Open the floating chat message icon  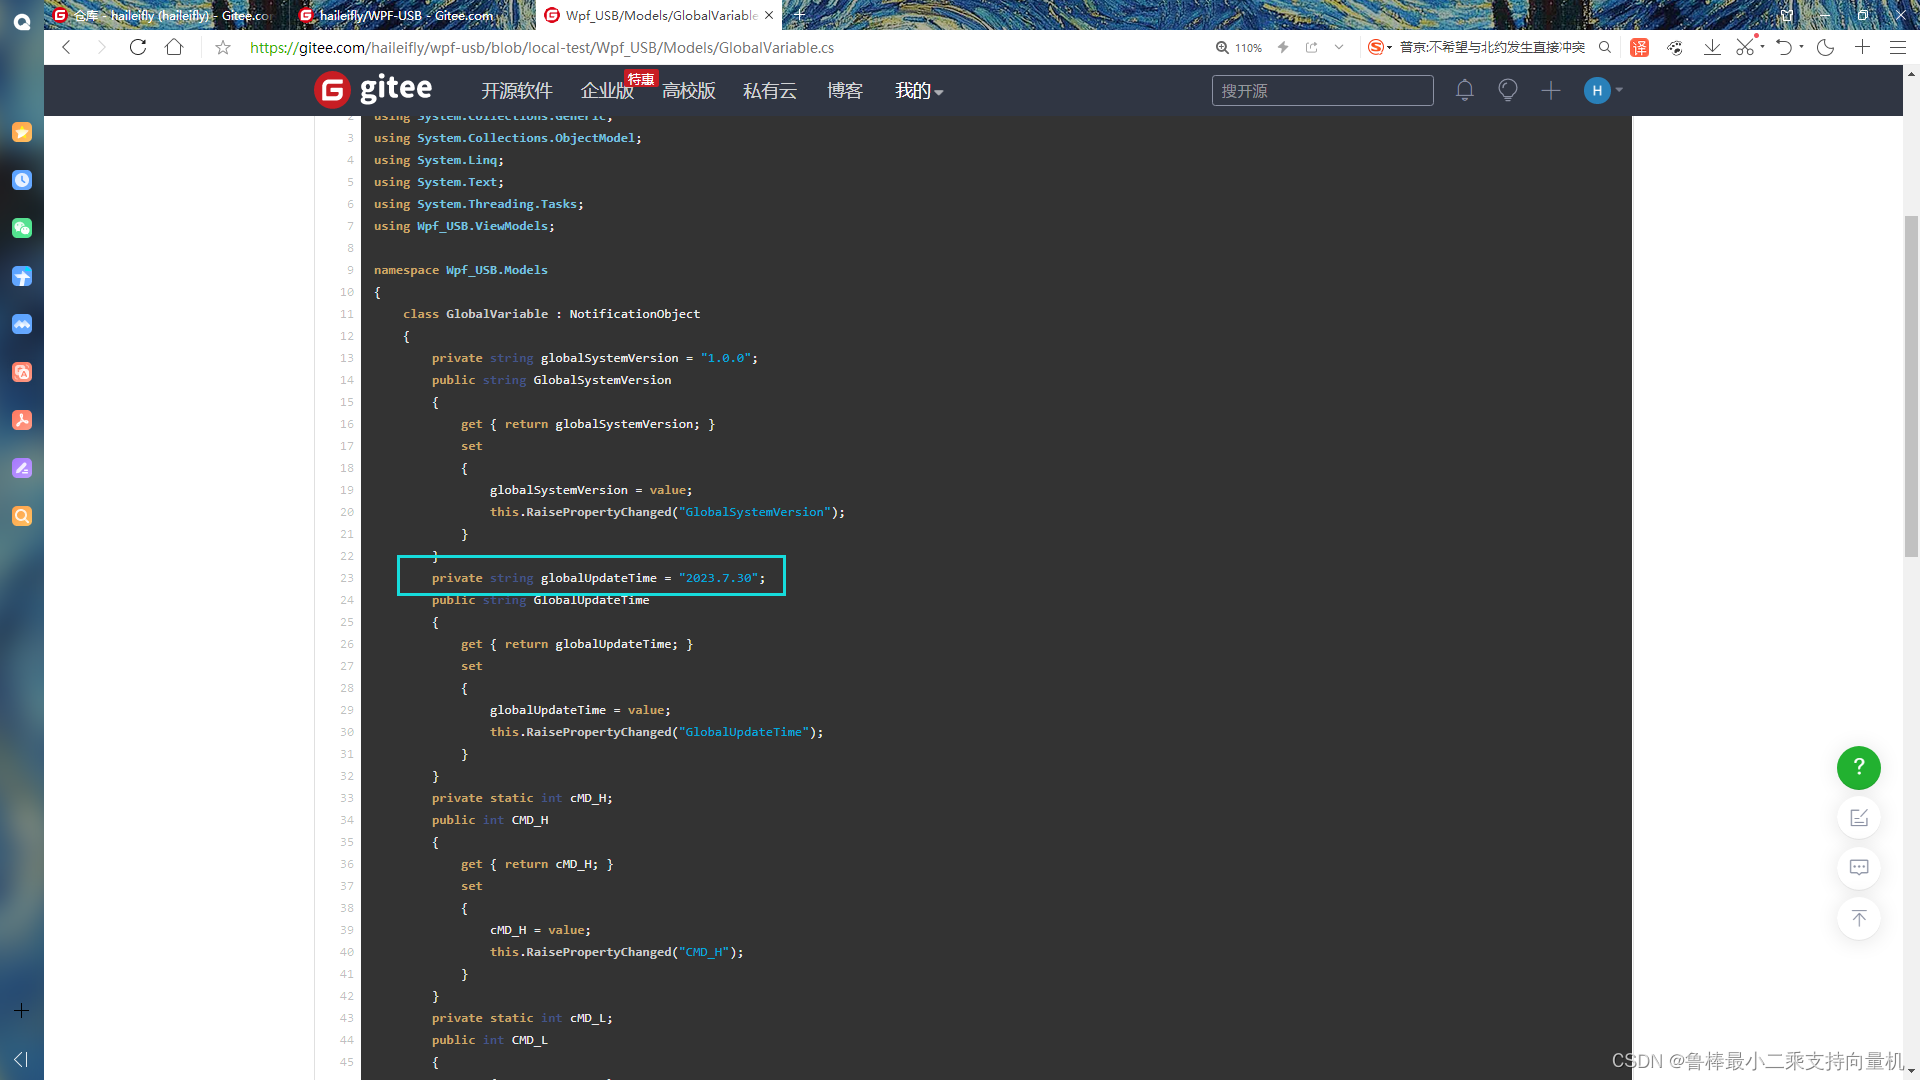[x=1859, y=868]
